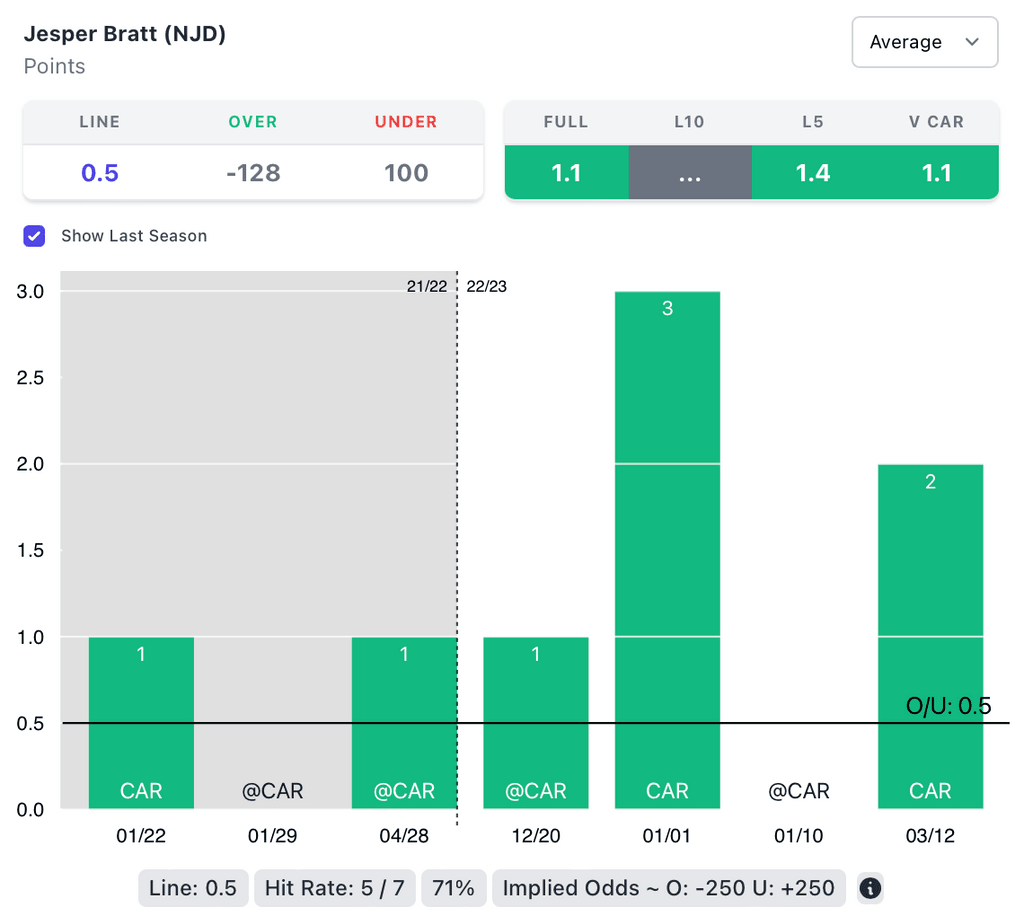Click the Implied Odds badge
Viewport: 1024px width, 923px height.
[x=670, y=888]
